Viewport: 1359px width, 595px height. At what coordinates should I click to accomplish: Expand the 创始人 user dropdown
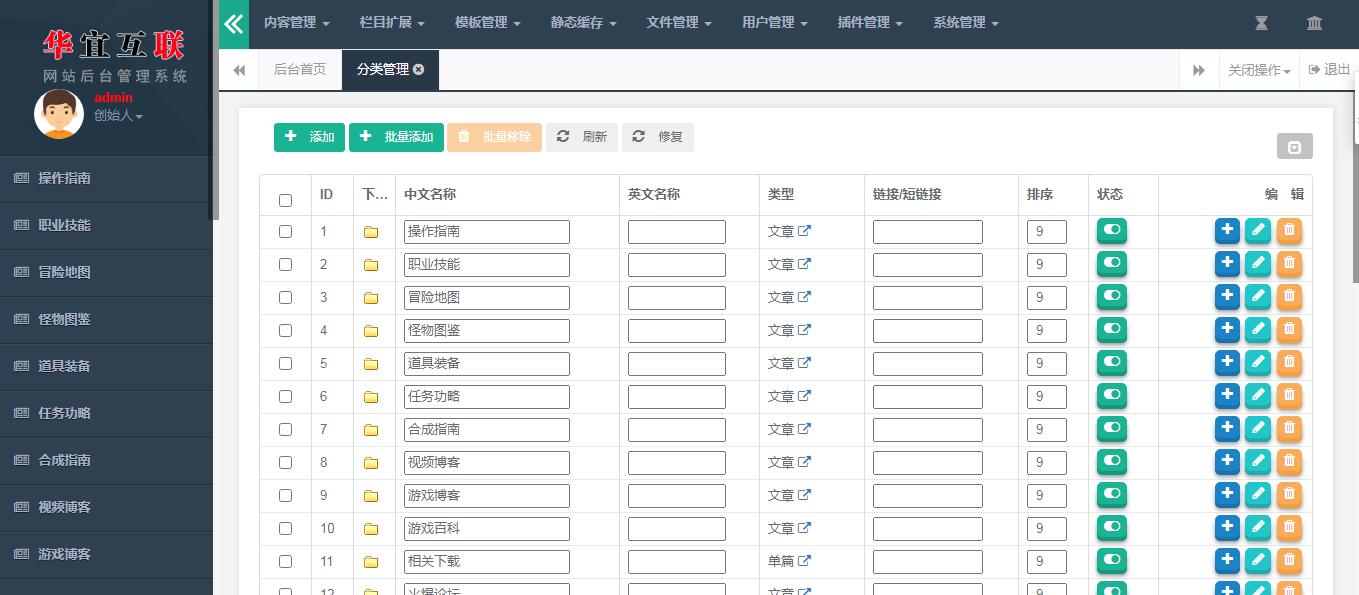pos(118,116)
